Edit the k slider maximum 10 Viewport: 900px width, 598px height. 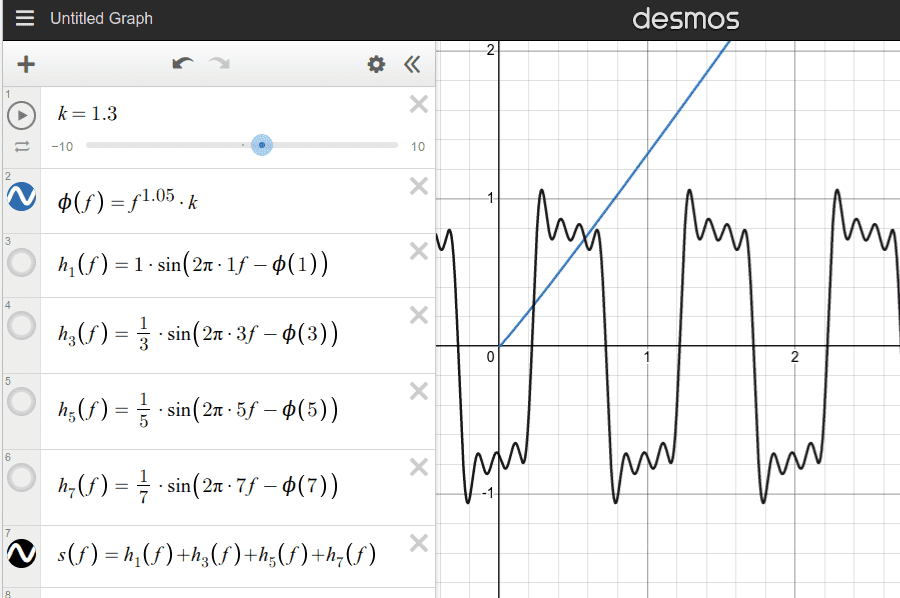click(418, 147)
